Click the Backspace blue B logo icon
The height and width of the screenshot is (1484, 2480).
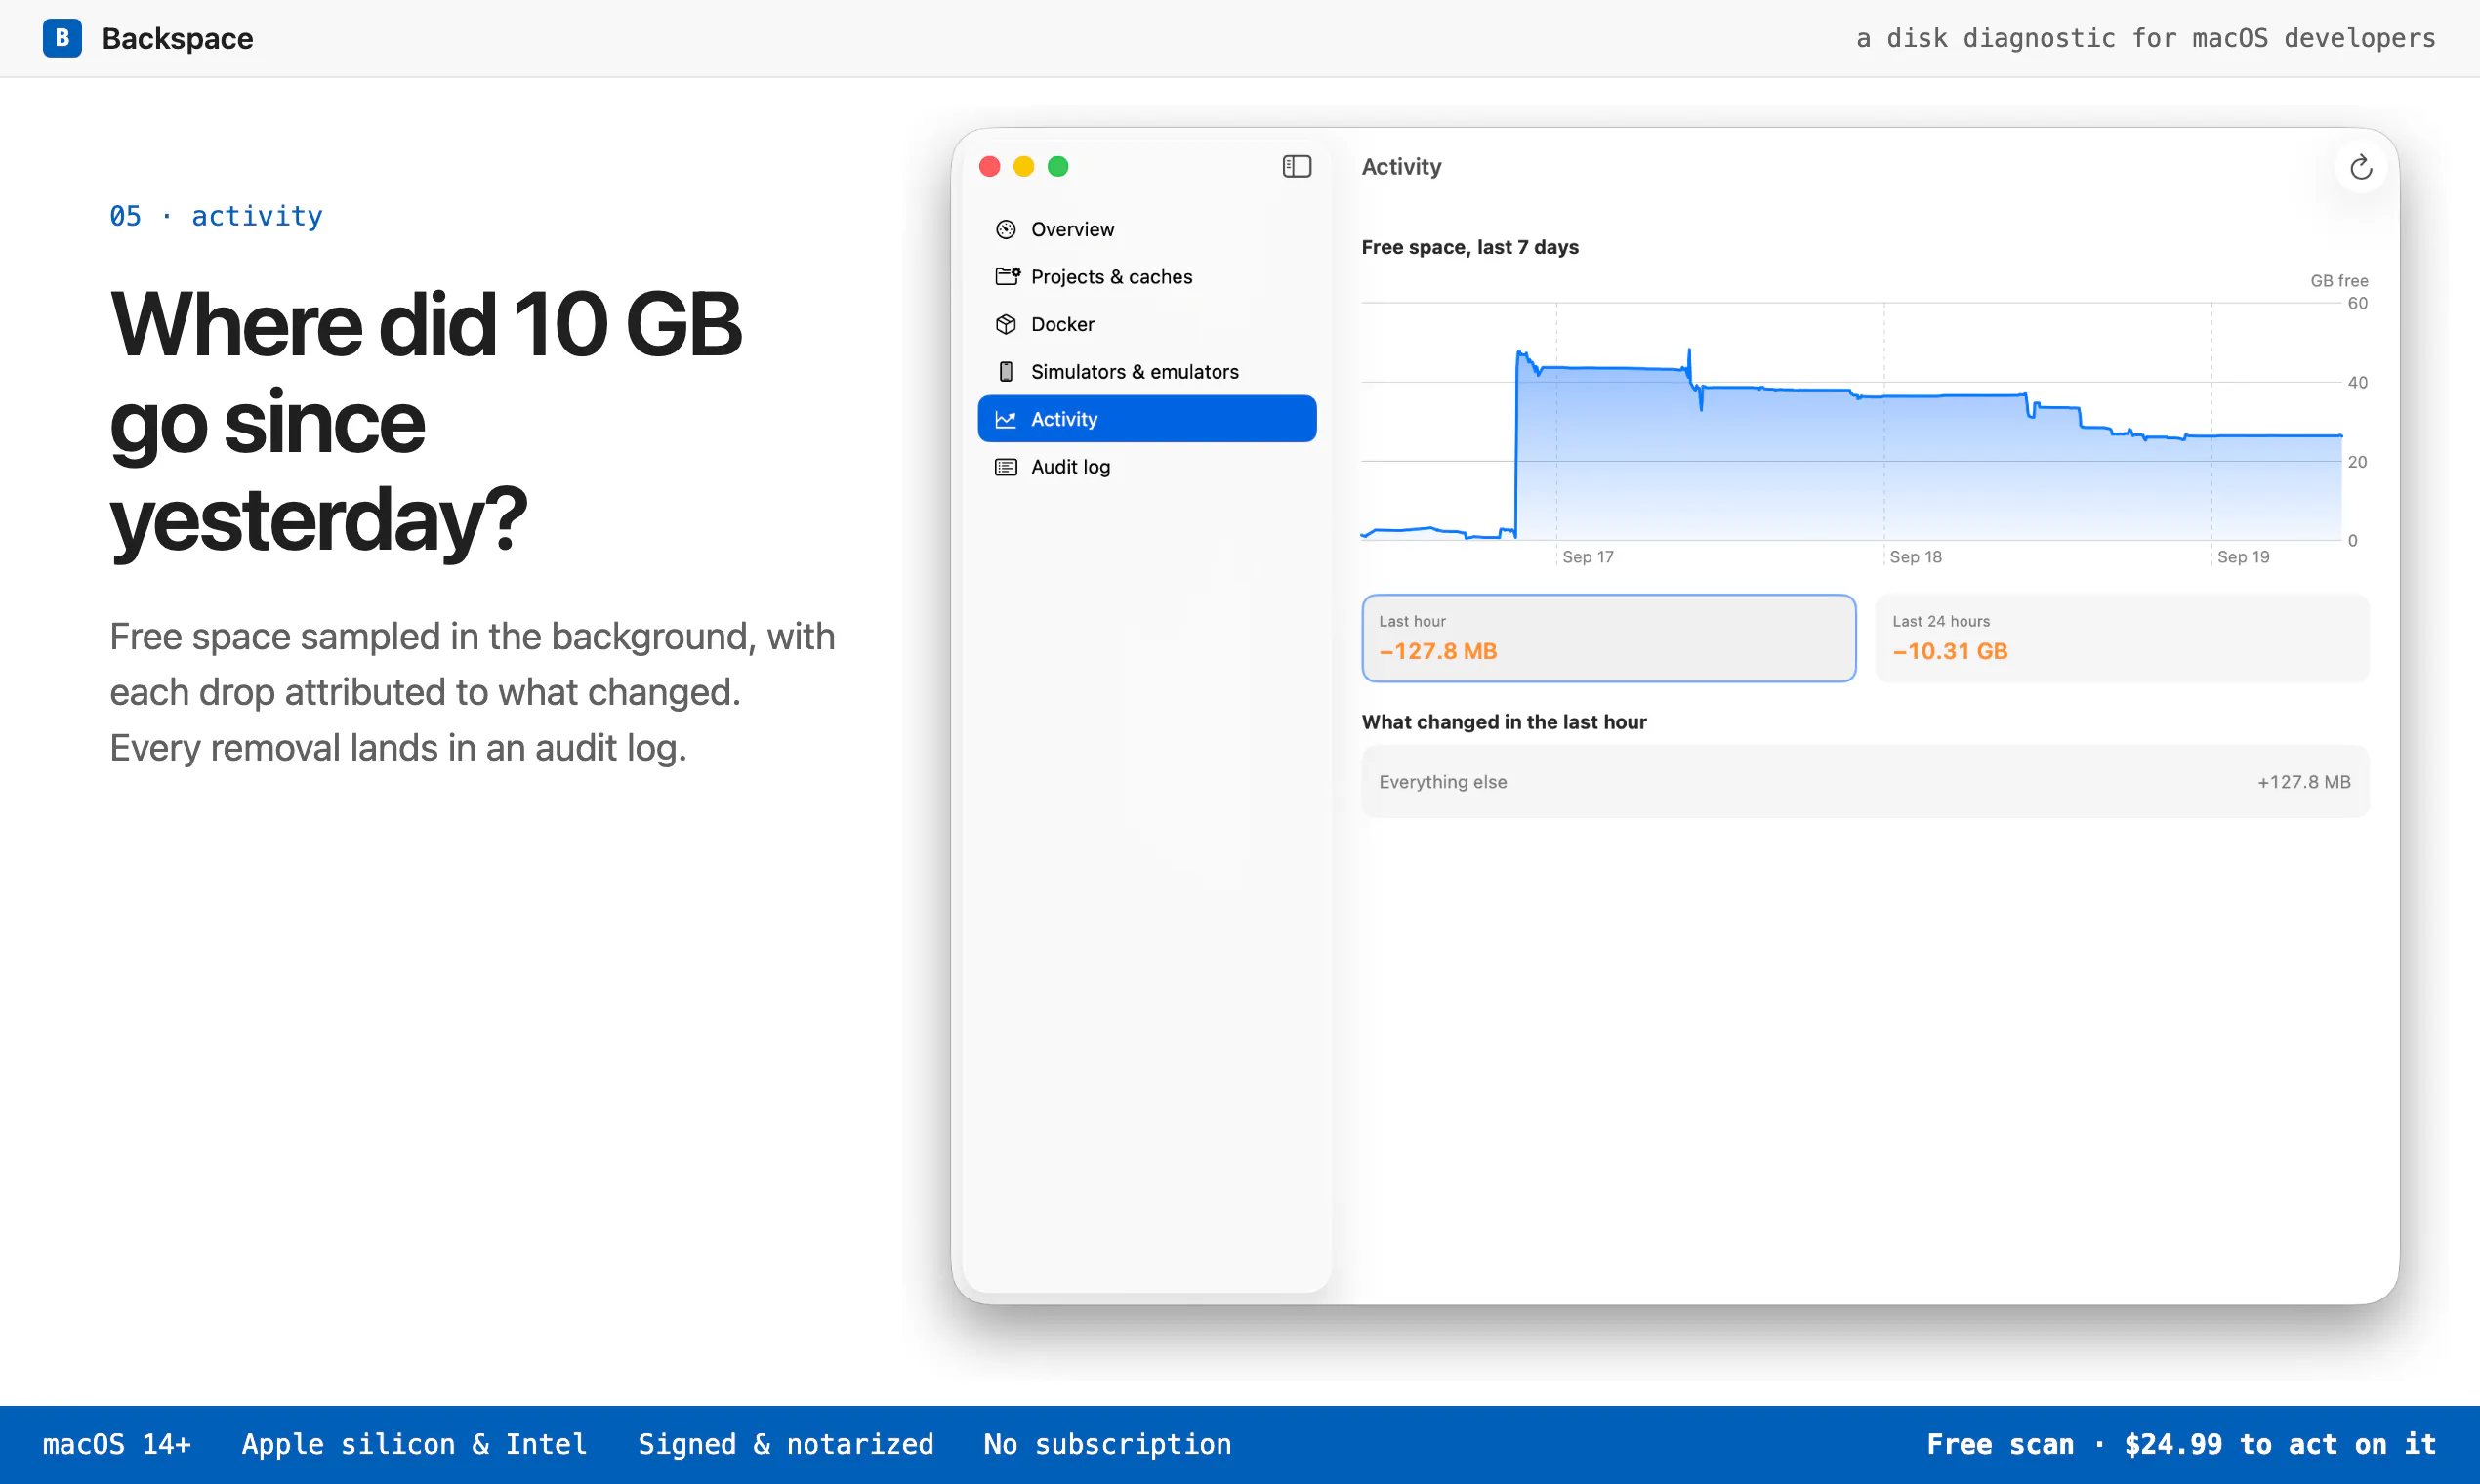pos(62,38)
